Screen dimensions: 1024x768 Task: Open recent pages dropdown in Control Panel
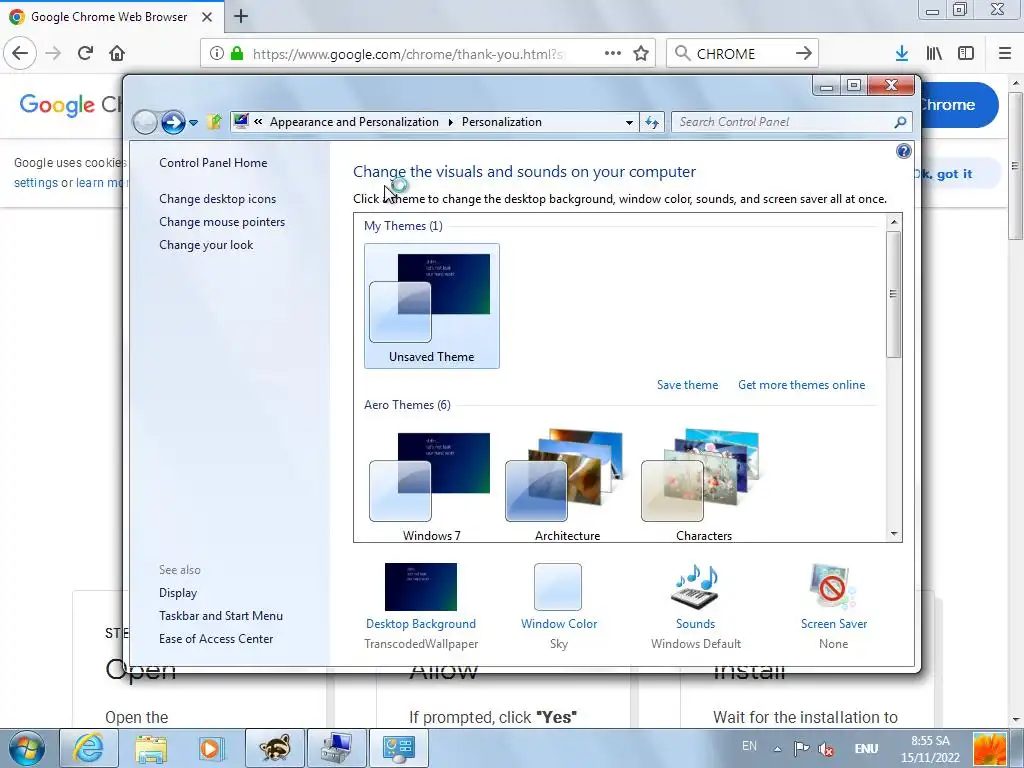point(193,122)
